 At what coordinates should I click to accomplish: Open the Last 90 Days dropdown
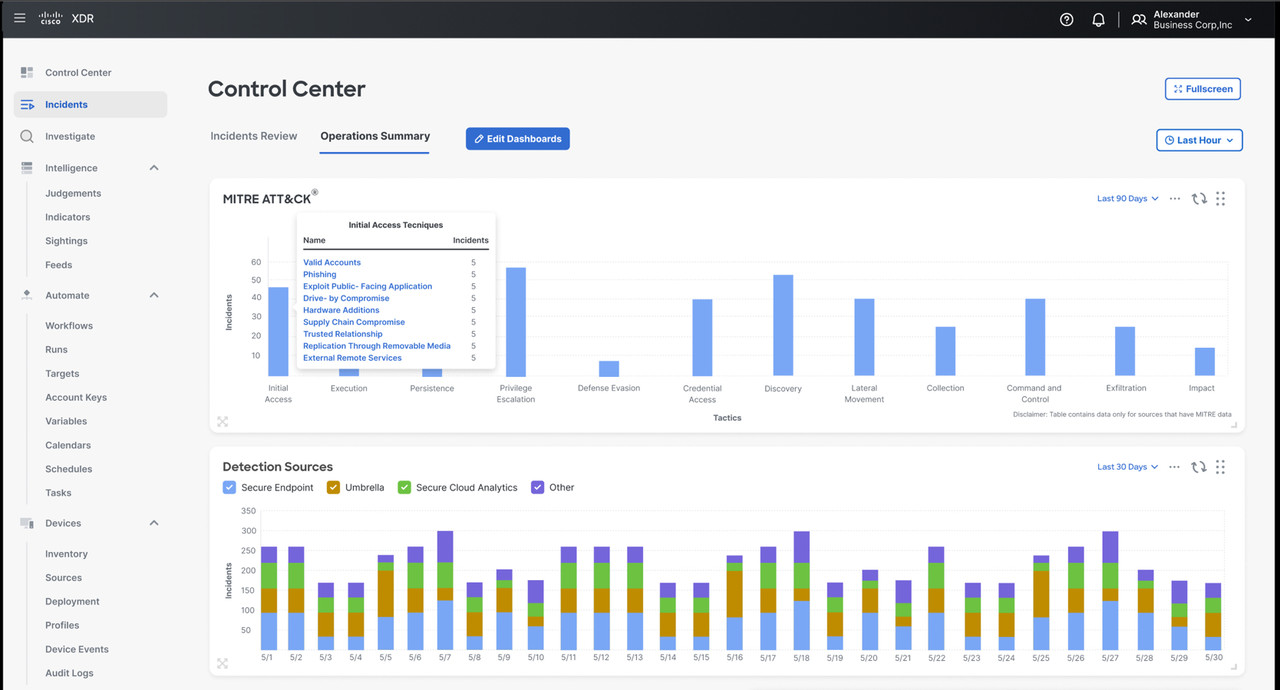coord(1127,199)
